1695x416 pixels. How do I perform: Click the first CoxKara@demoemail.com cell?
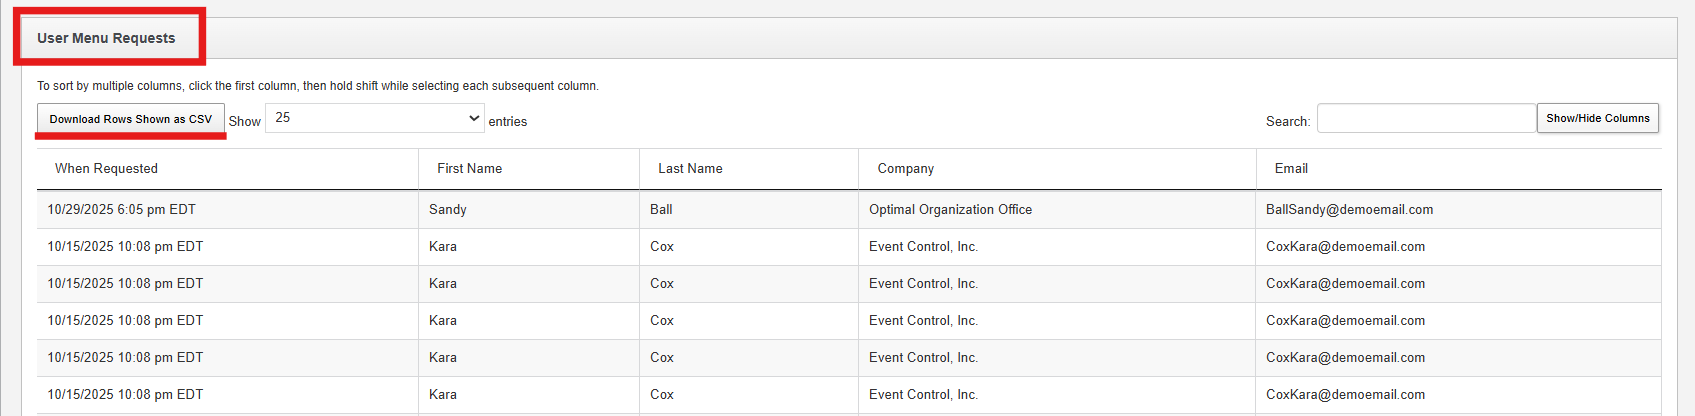pyautogui.click(x=1345, y=247)
